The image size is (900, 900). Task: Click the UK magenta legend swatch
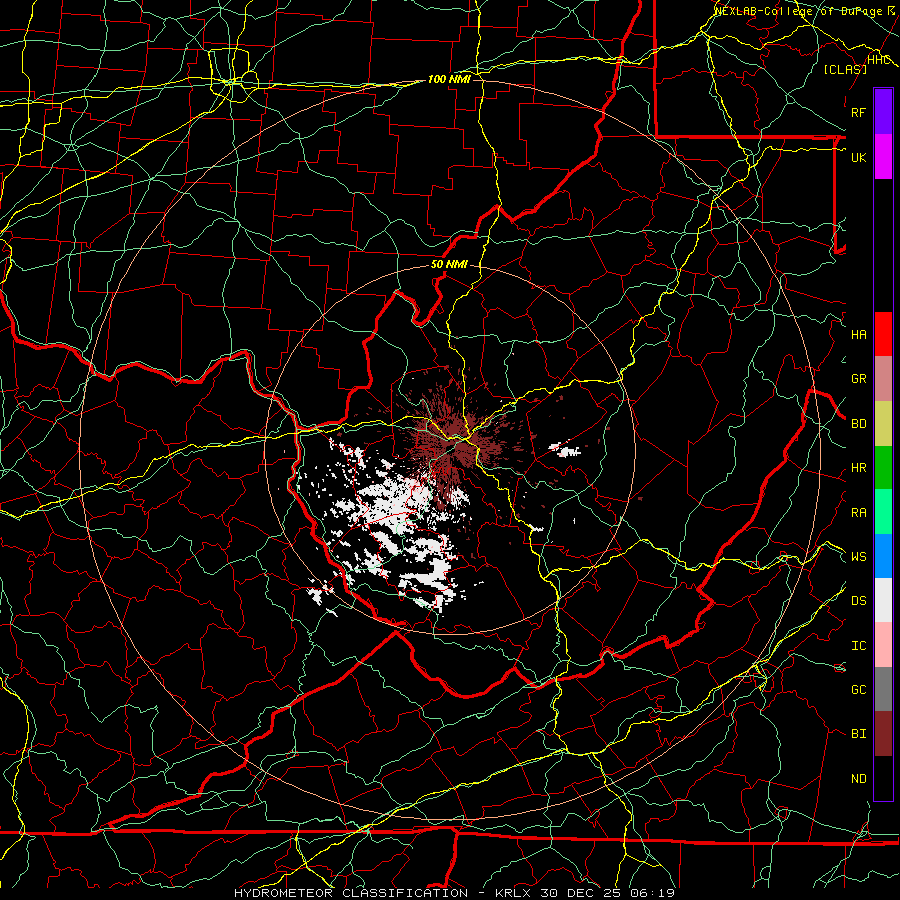(883, 157)
